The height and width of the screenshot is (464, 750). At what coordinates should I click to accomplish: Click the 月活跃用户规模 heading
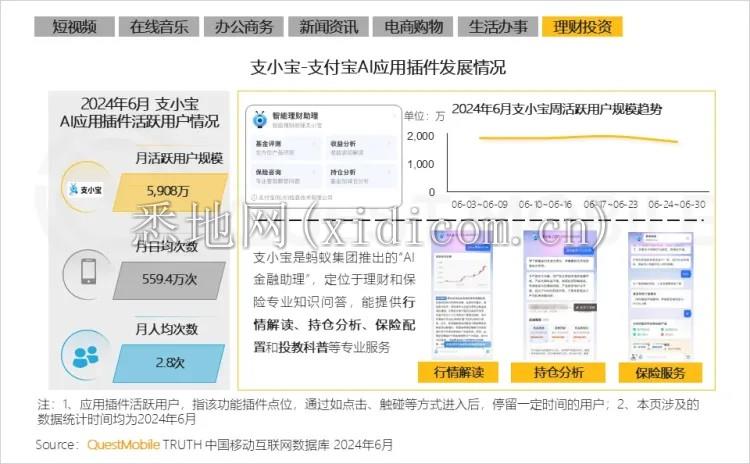[x=179, y=158]
